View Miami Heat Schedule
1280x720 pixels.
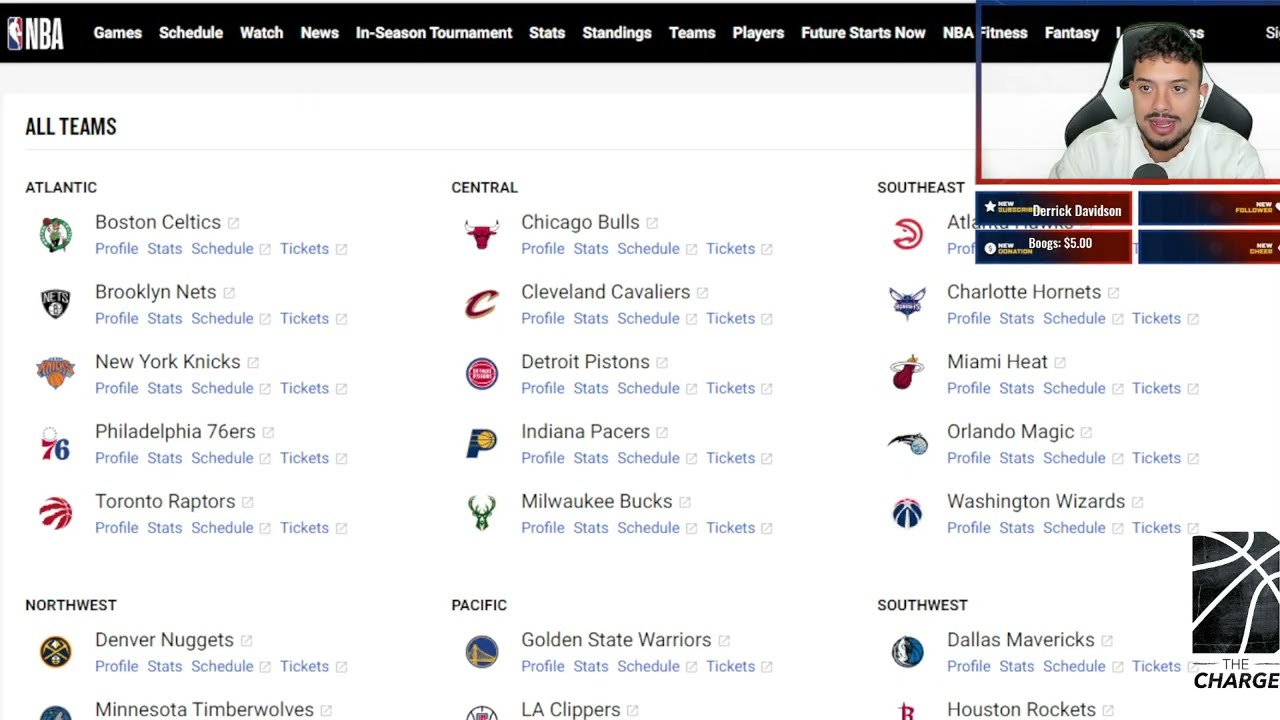tap(1074, 388)
